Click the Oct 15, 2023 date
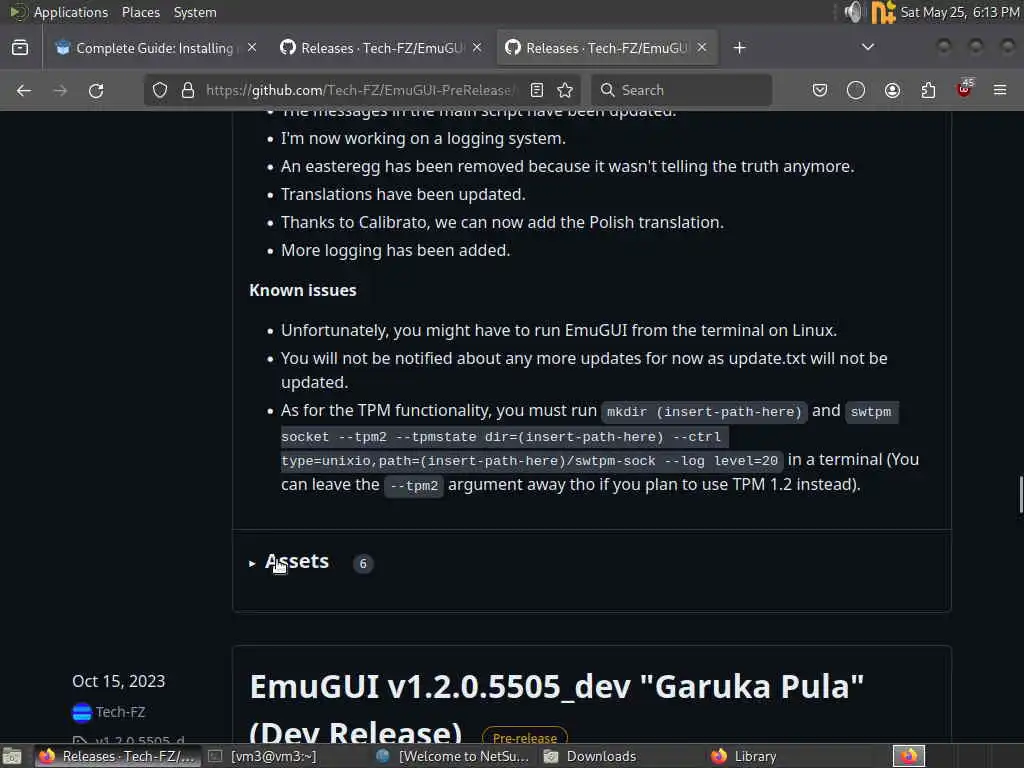Viewport: 1024px width, 768px height. (119, 681)
